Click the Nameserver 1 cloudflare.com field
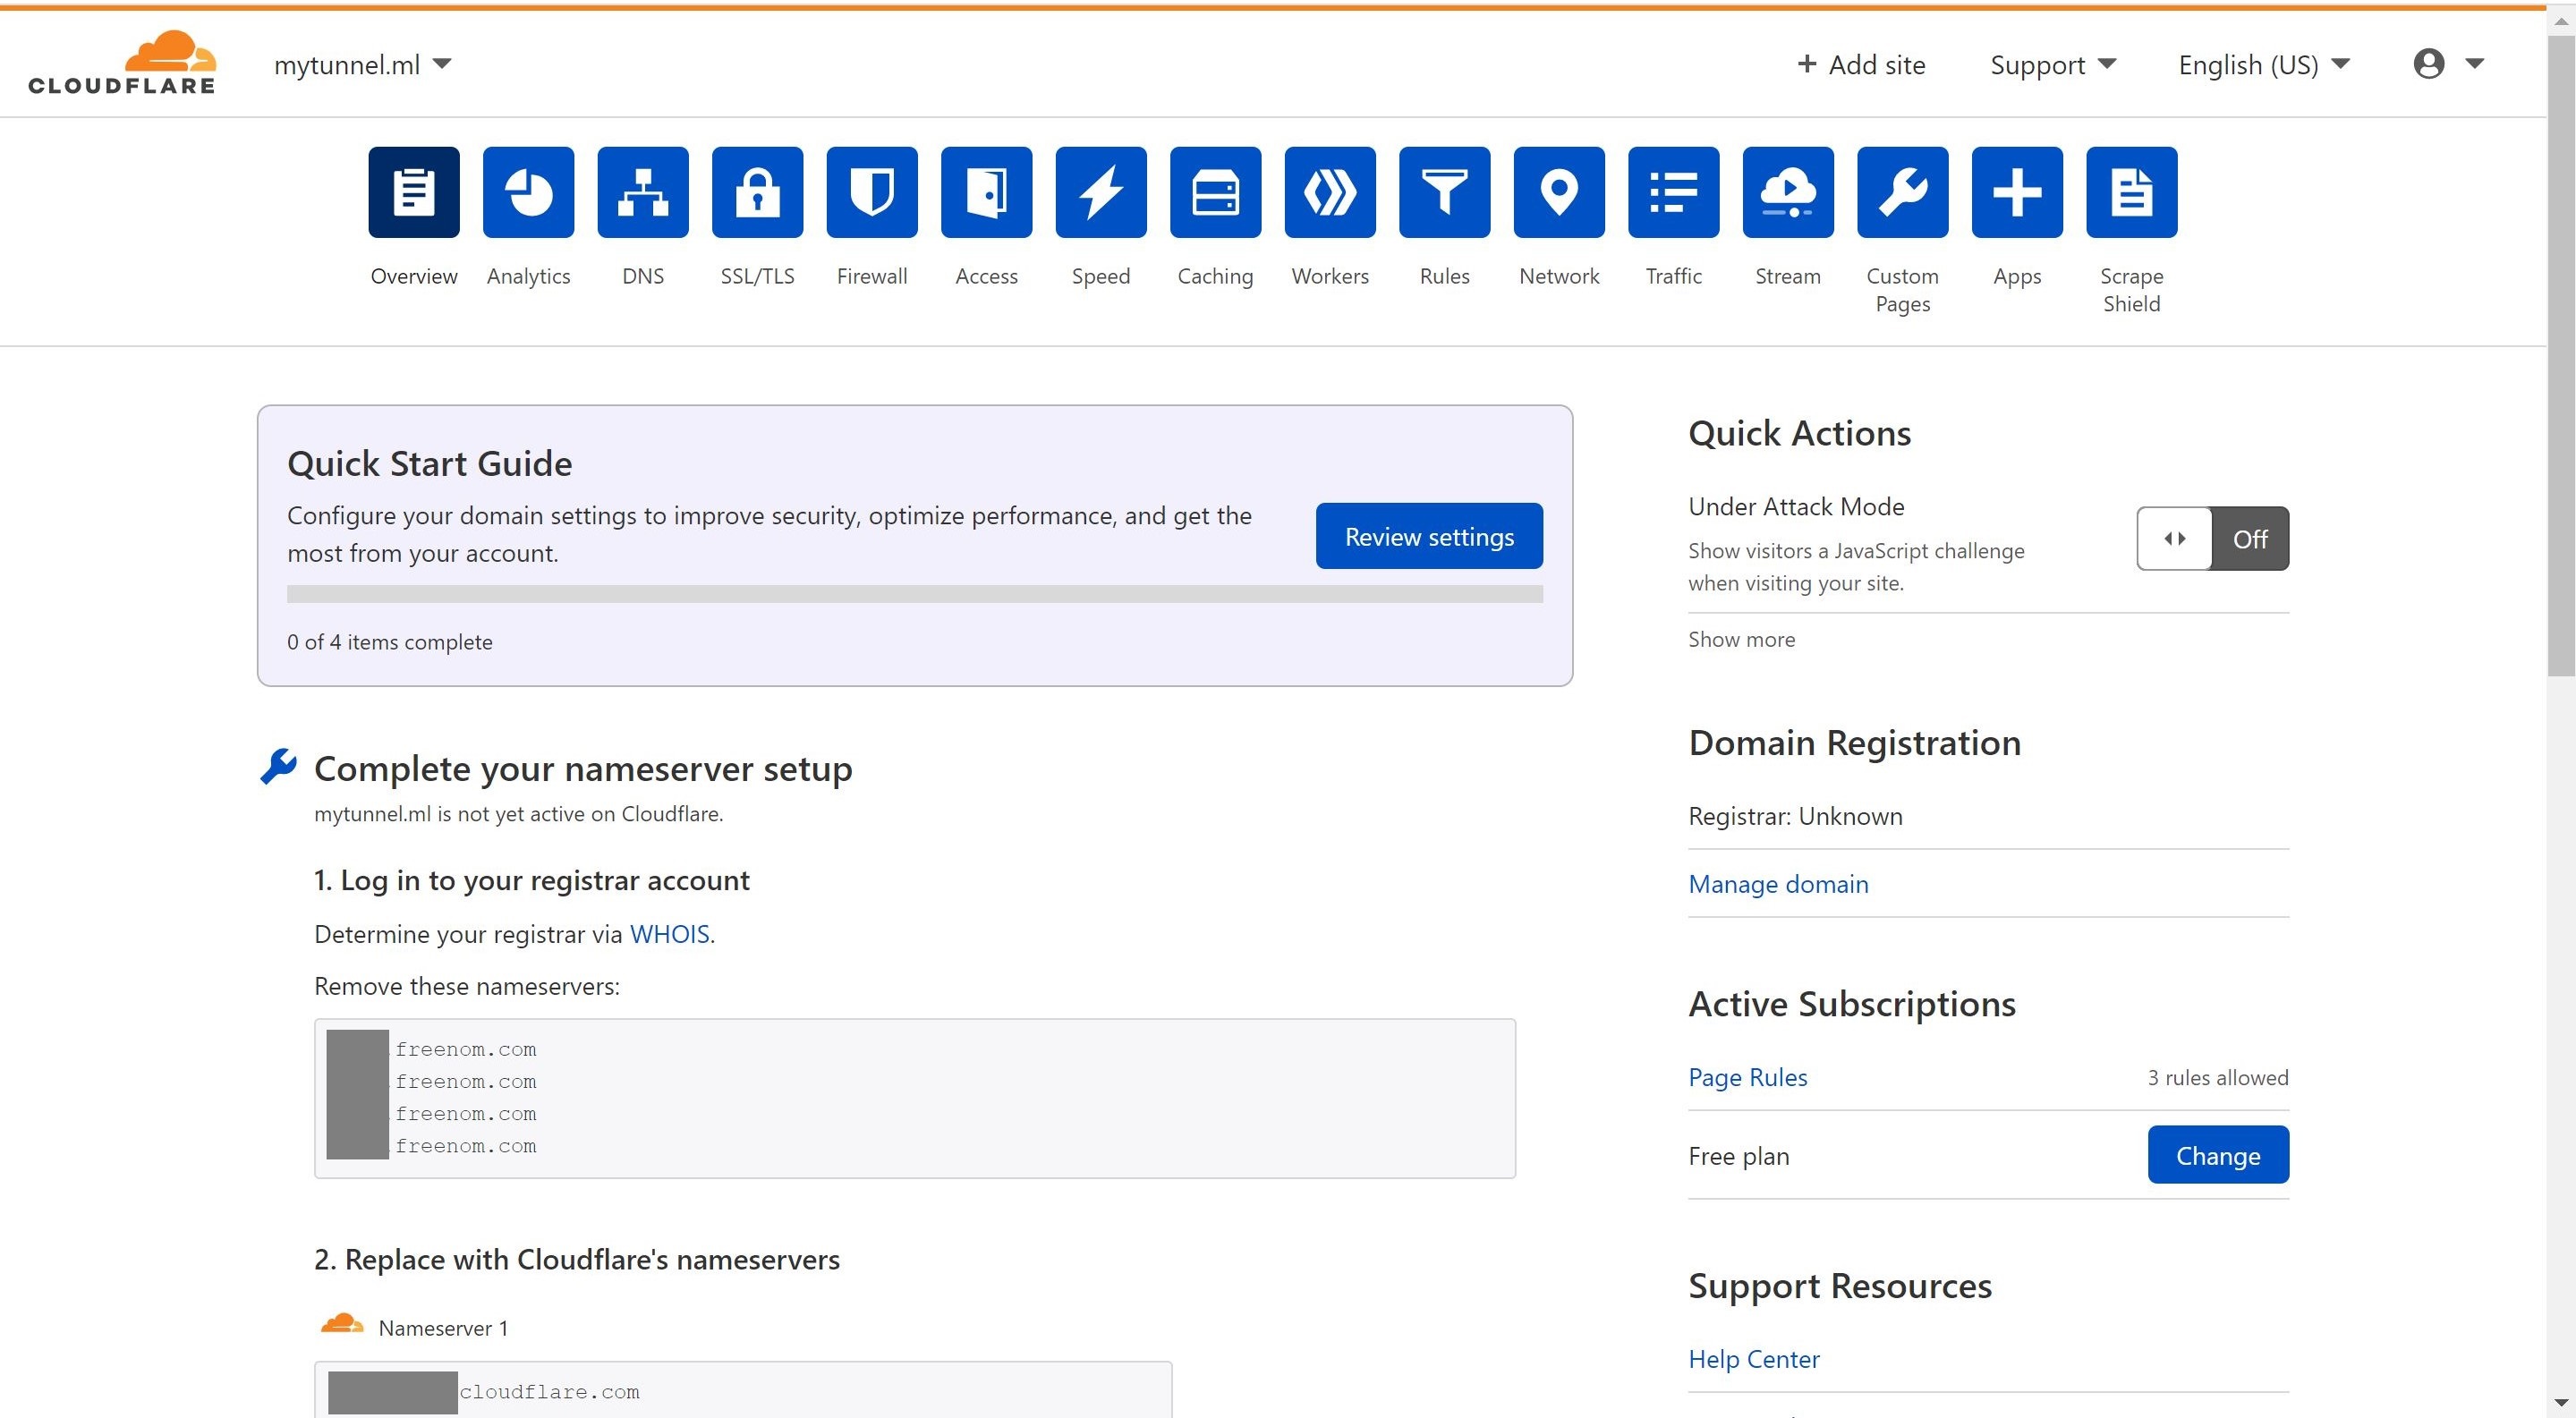The image size is (2576, 1418). 743,1390
